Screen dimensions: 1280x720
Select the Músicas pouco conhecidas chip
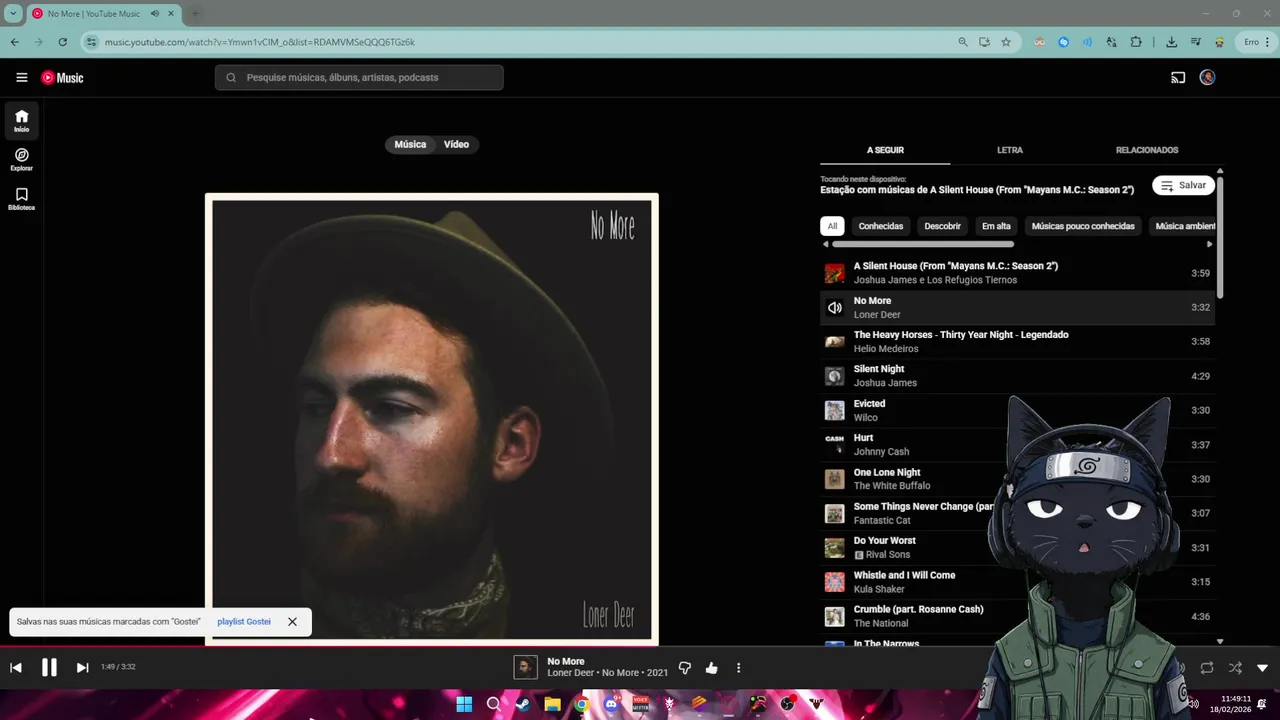click(1083, 226)
